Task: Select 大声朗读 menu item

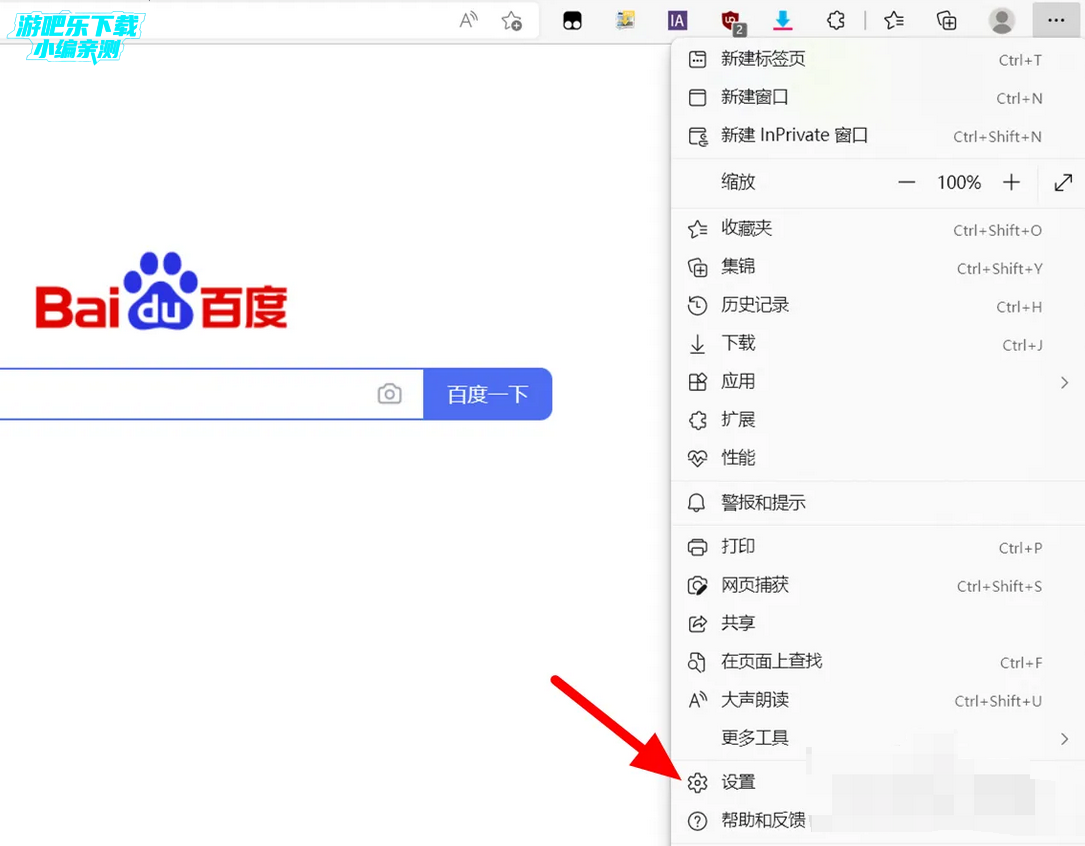Action: point(877,700)
